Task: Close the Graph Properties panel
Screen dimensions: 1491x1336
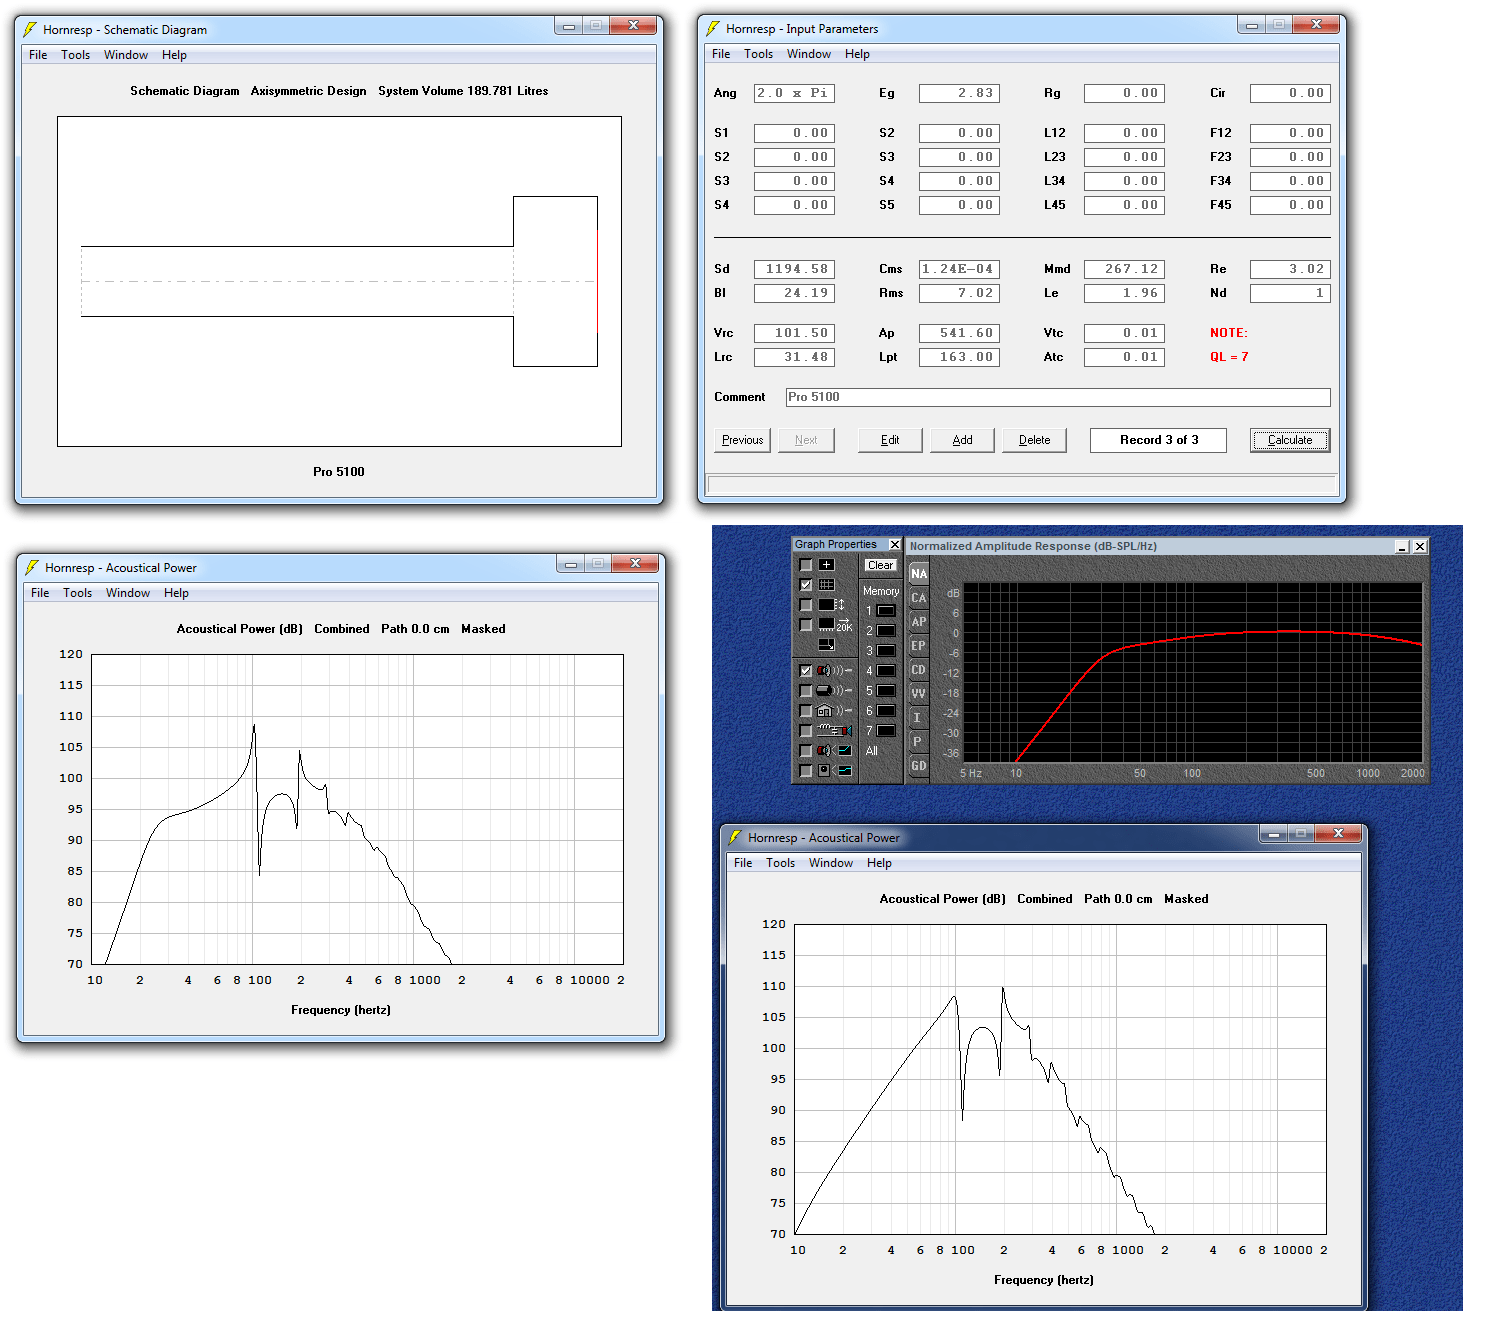Action: [x=895, y=544]
